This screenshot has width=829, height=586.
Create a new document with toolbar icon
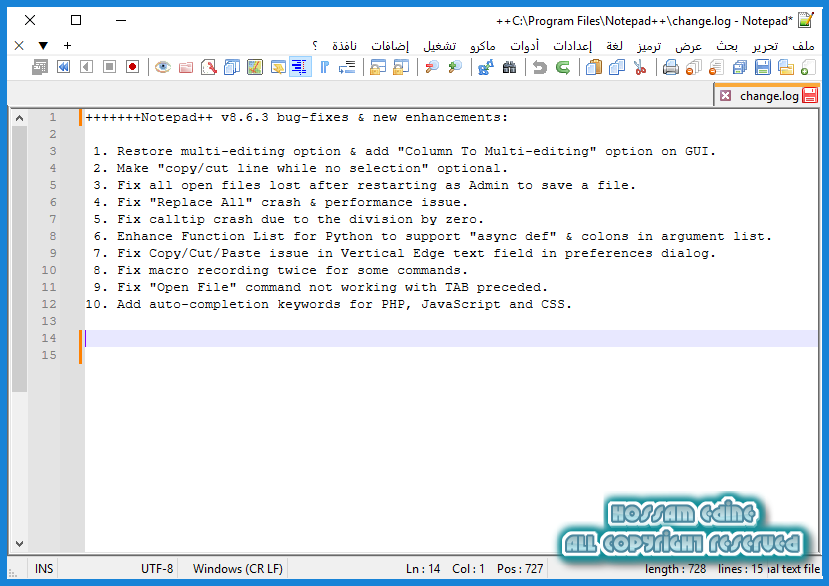pyautogui.click(x=808, y=67)
